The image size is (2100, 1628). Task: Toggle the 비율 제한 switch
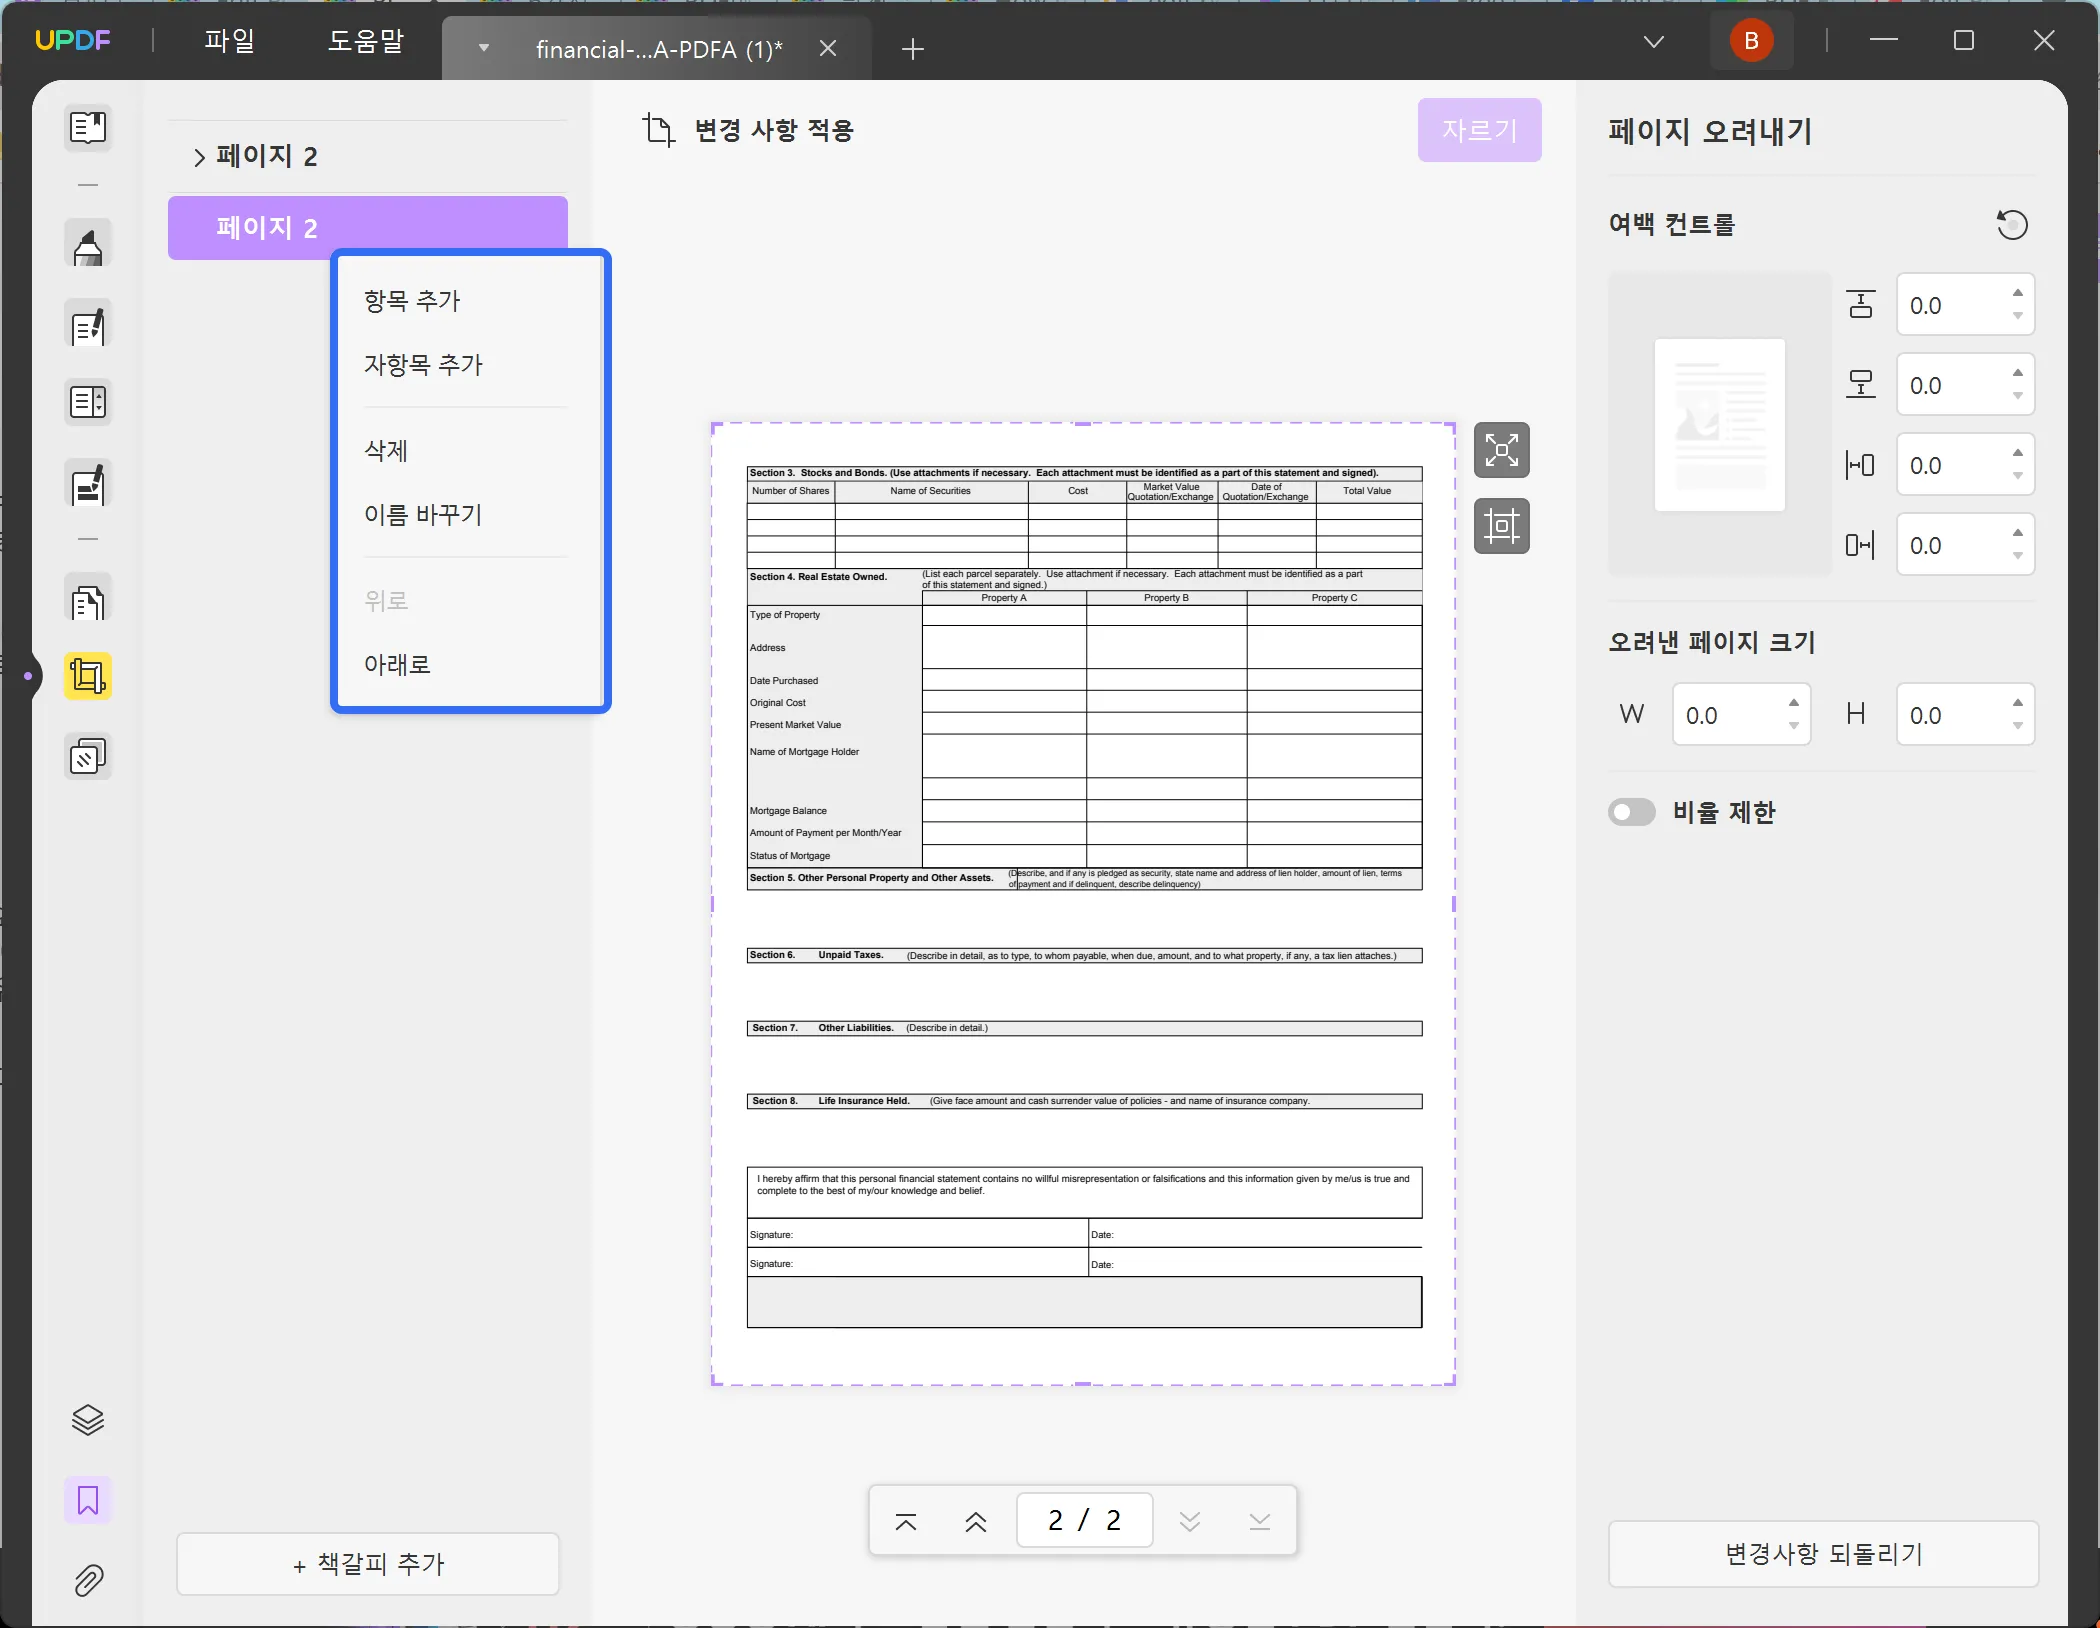(x=1632, y=812)
